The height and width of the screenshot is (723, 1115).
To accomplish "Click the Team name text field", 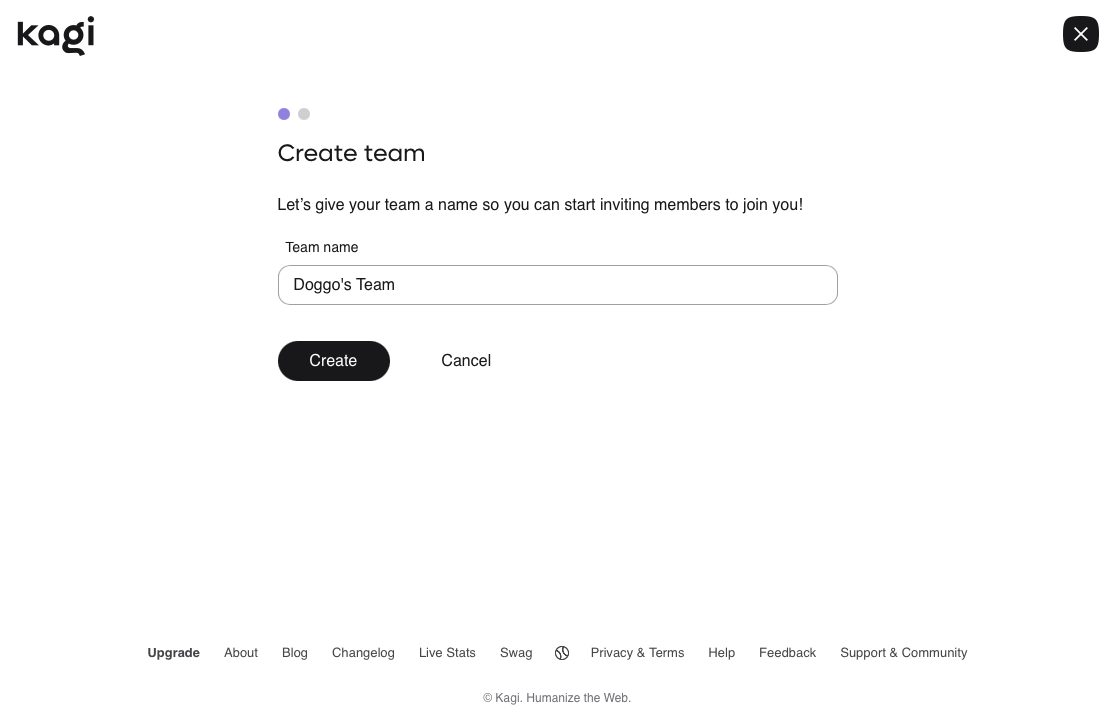I will click(557, 285).
